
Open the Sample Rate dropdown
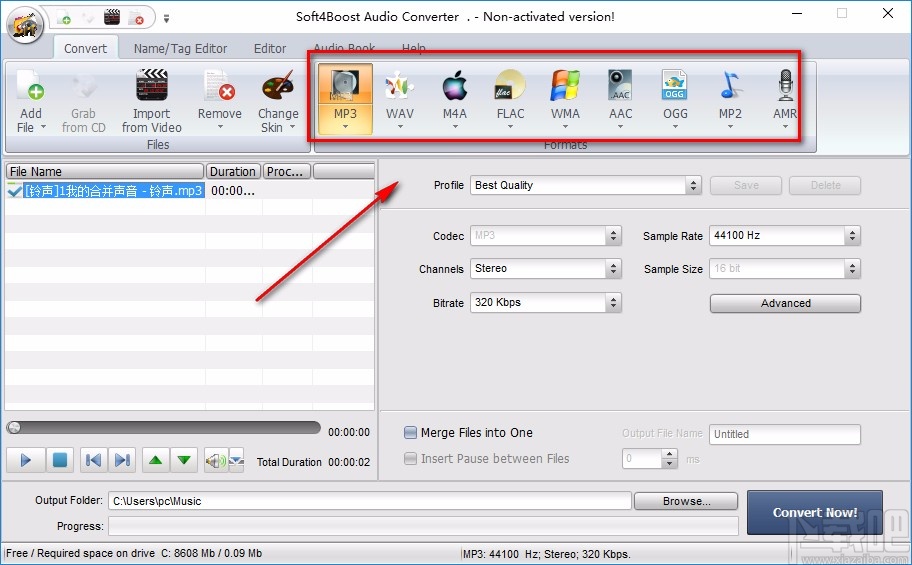click(852, 236)
